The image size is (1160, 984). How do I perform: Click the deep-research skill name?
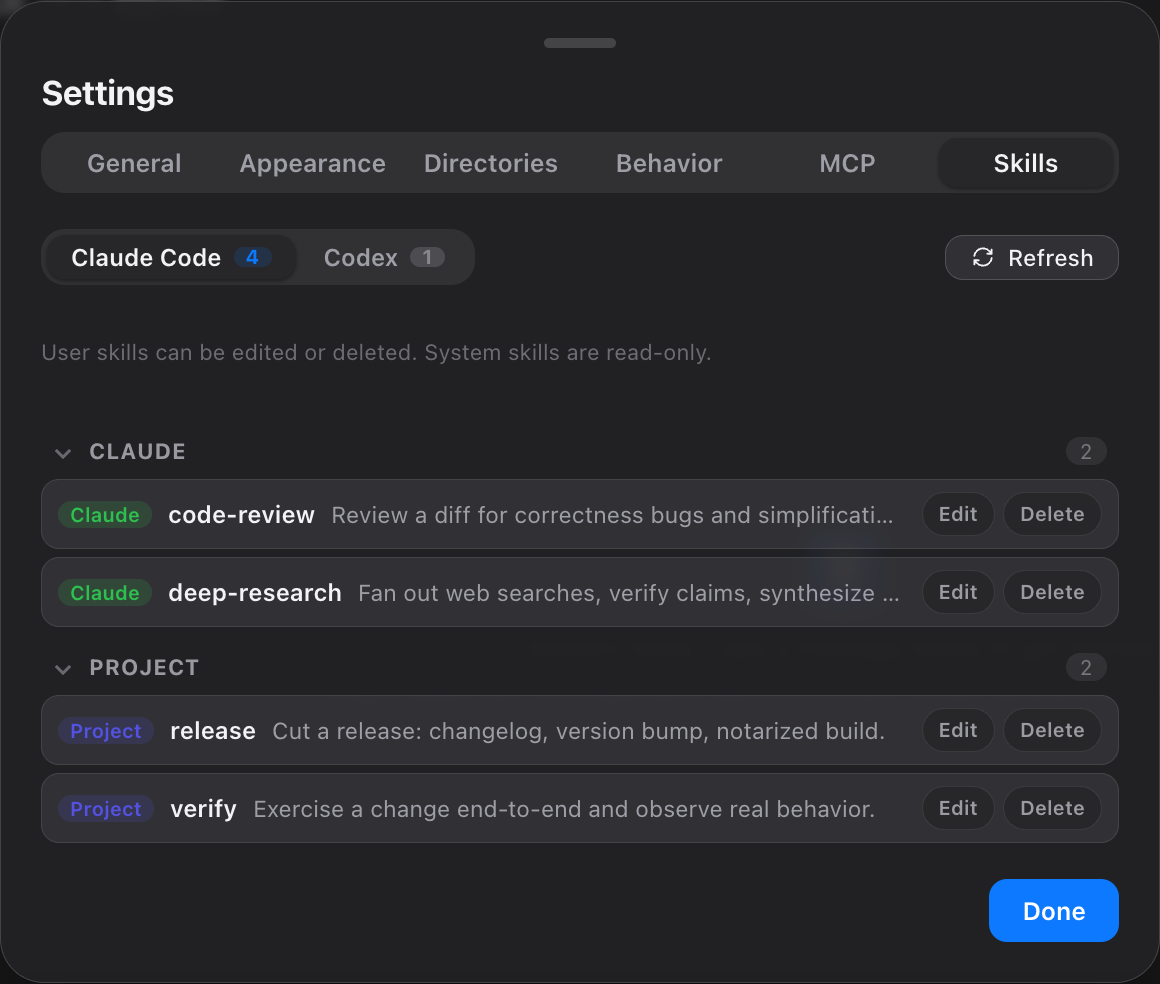254,593
